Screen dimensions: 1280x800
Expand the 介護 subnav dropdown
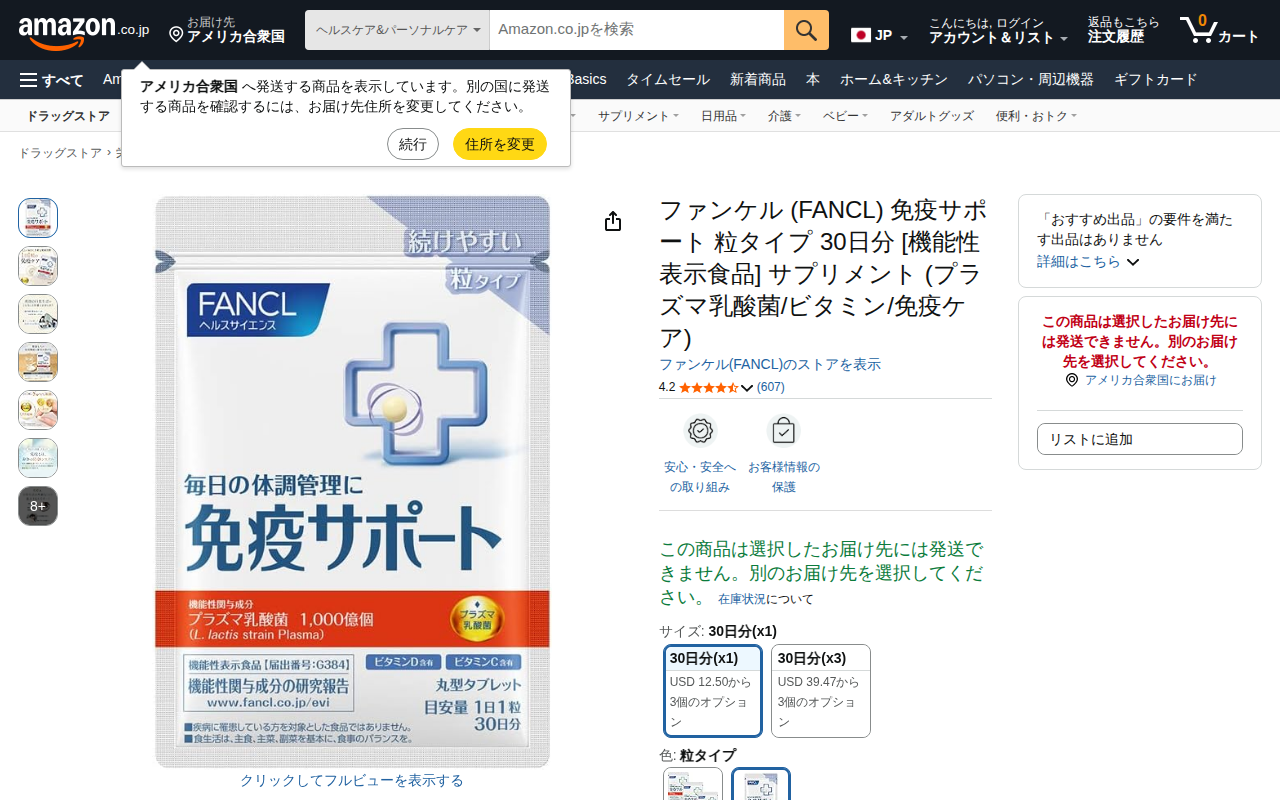785,116
